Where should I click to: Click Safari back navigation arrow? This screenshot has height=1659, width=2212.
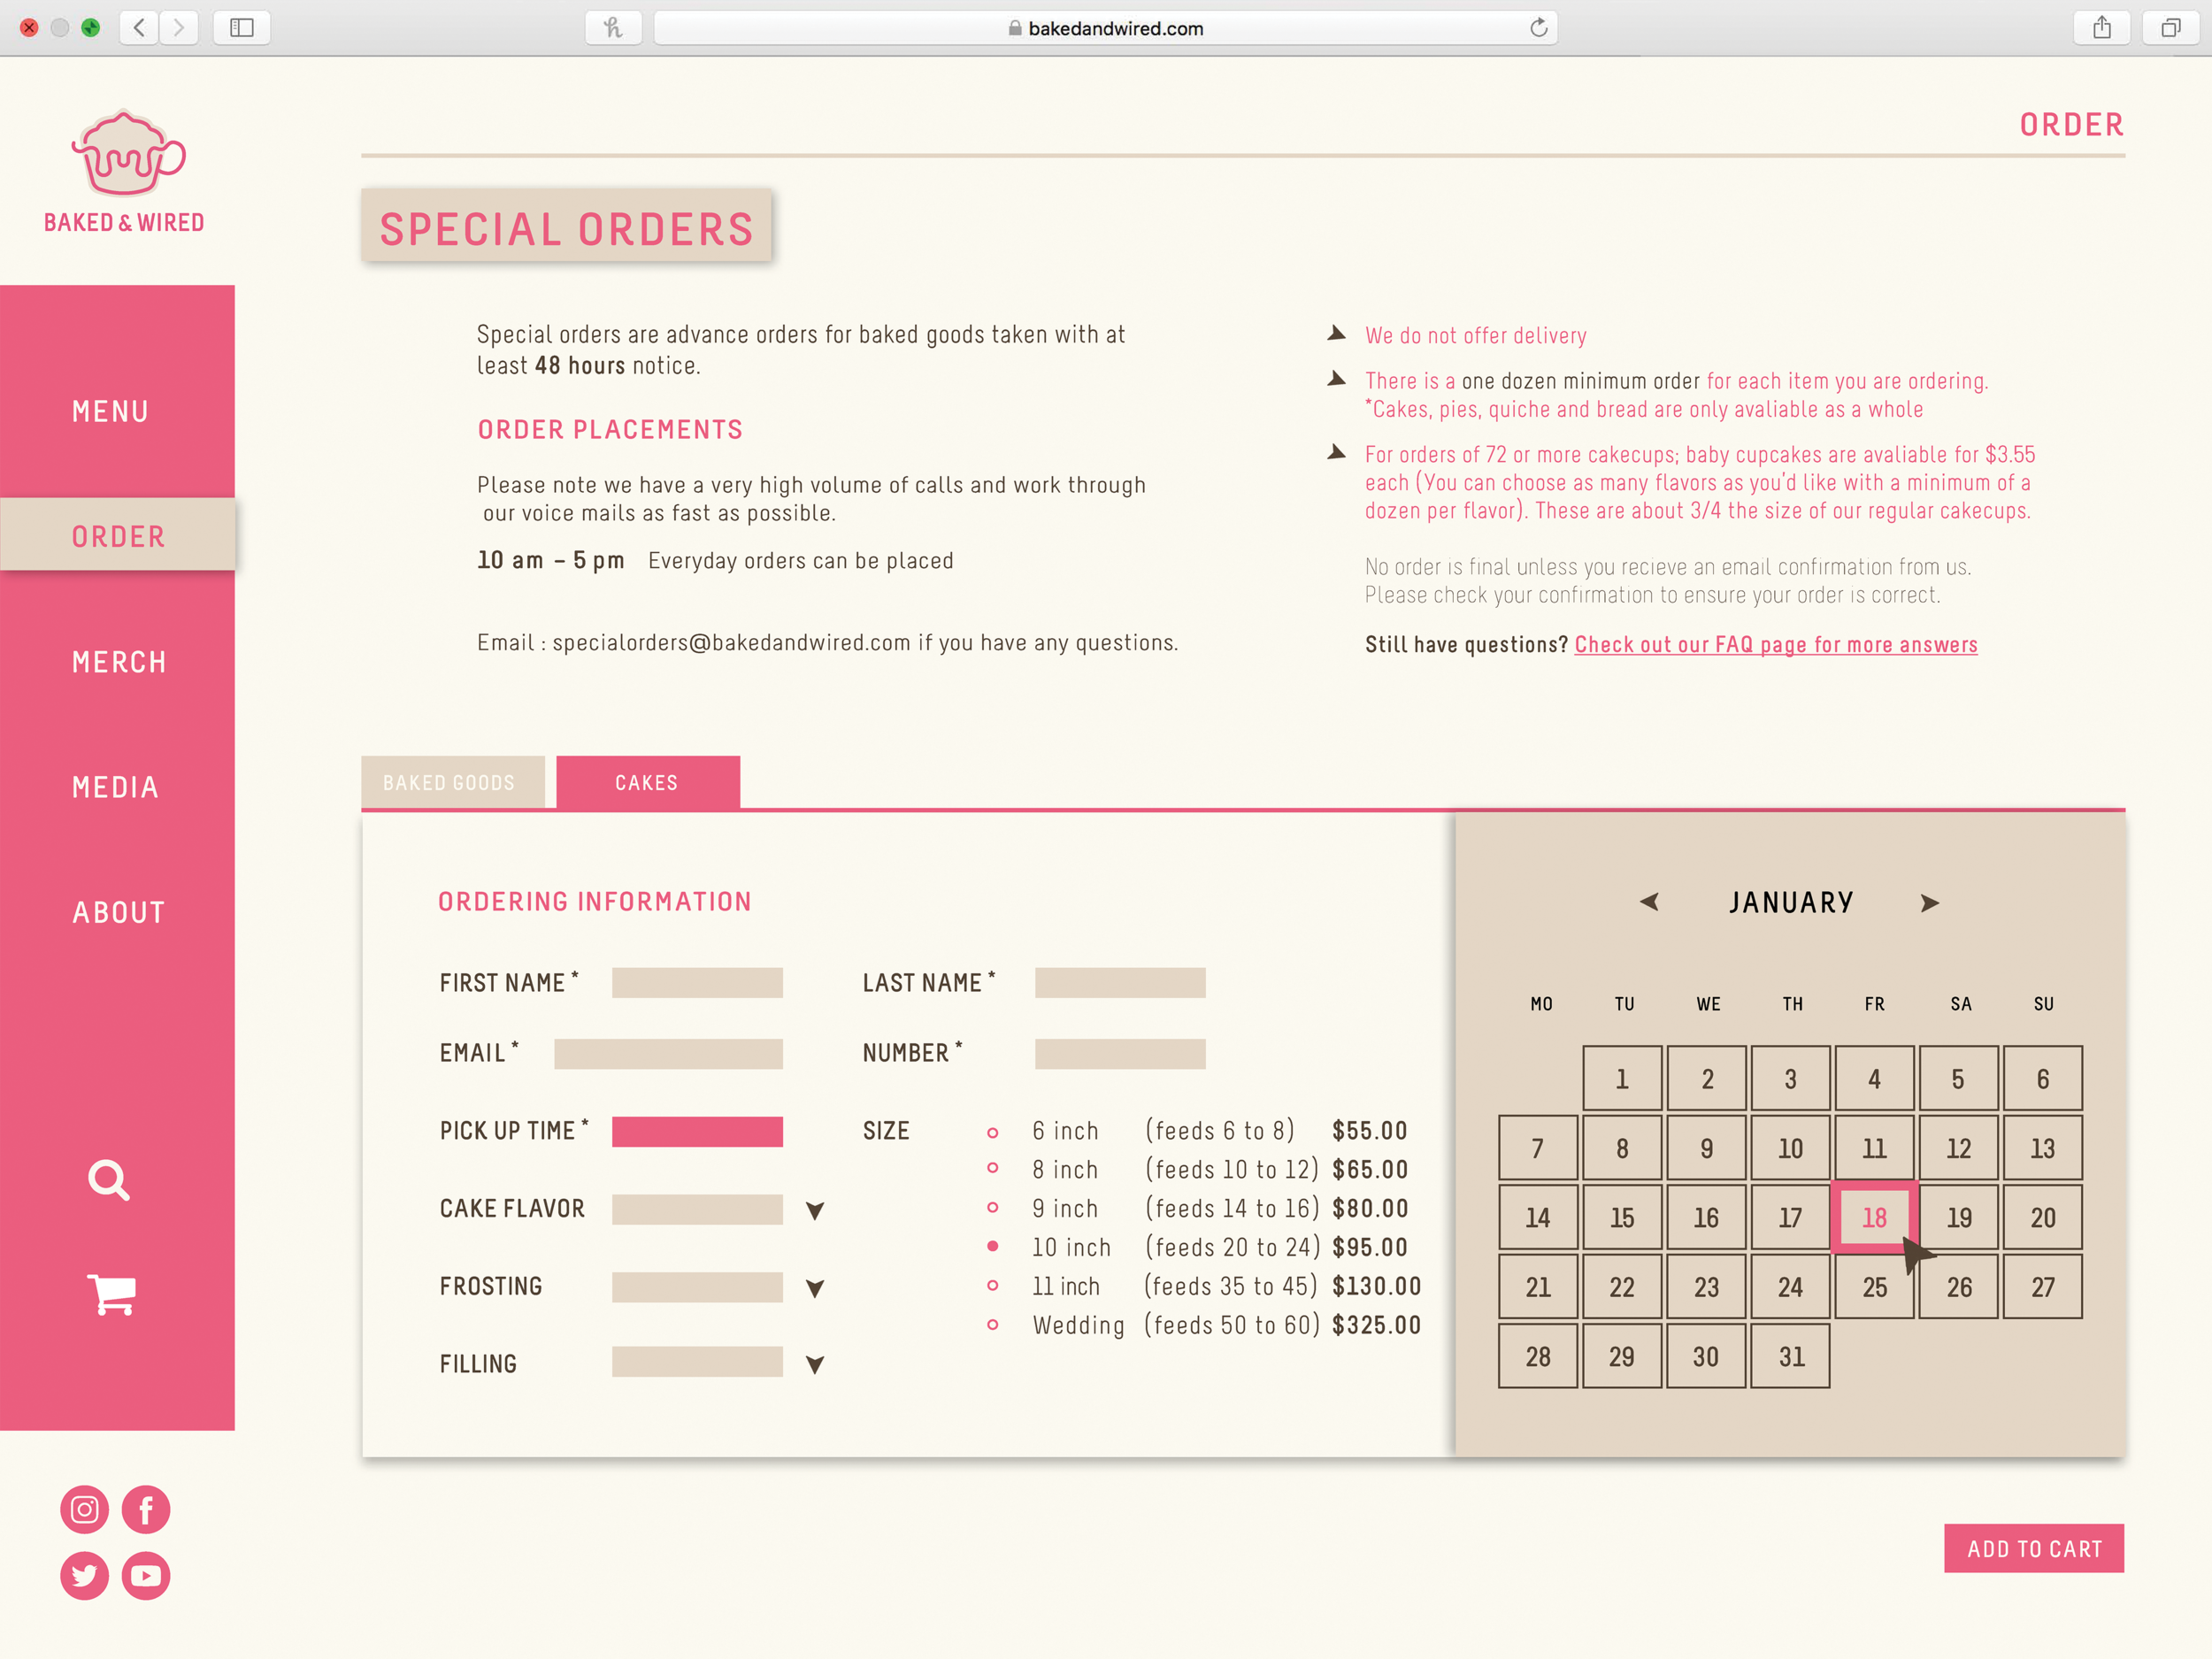pyautogui.click(x=140, y=28)
